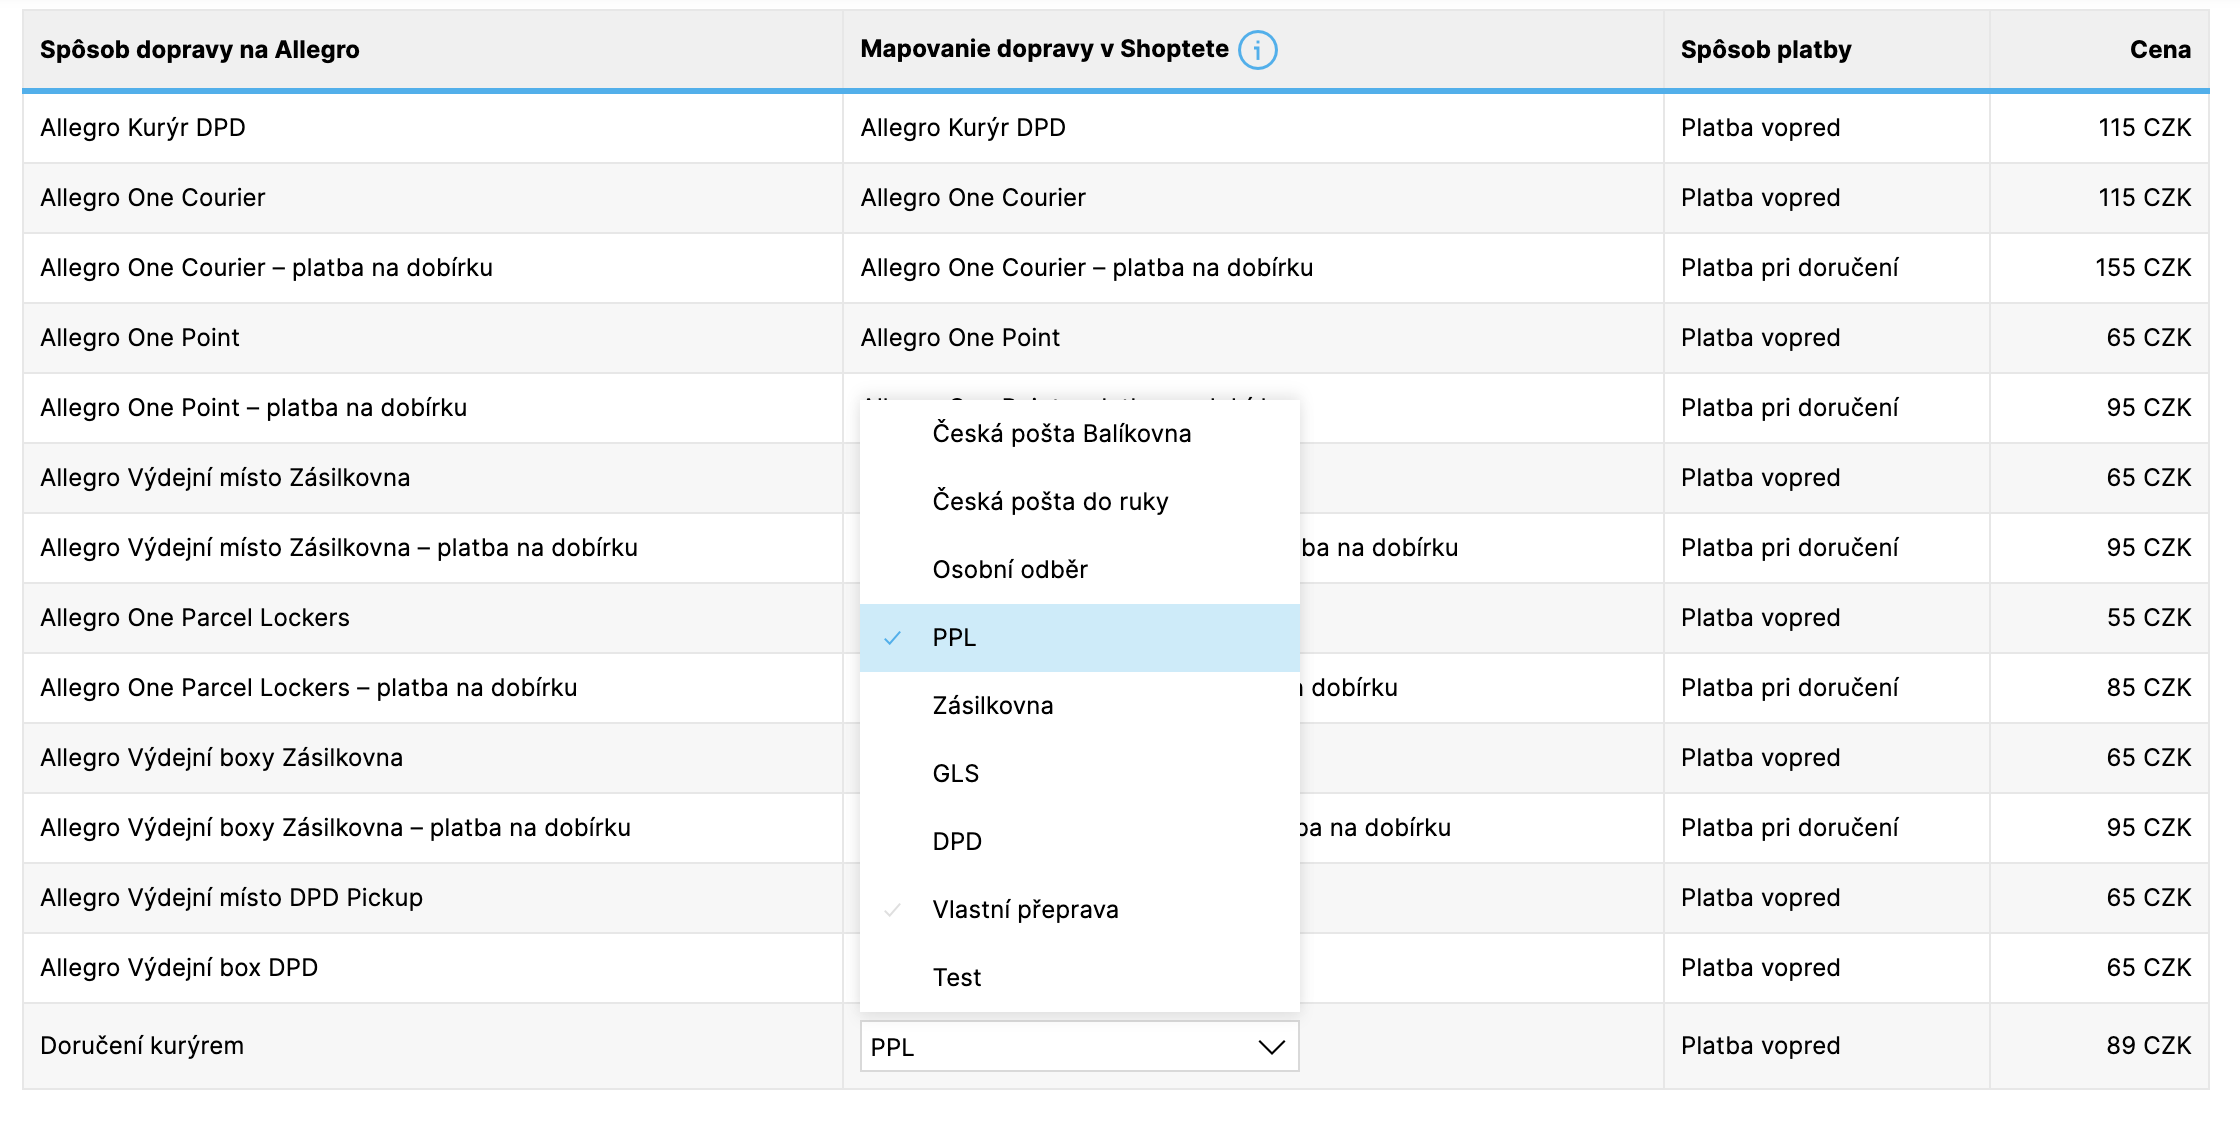This screenshot has width=2240, height=1130.
Task: Select the Test shipping option
Action: point(957,978)
